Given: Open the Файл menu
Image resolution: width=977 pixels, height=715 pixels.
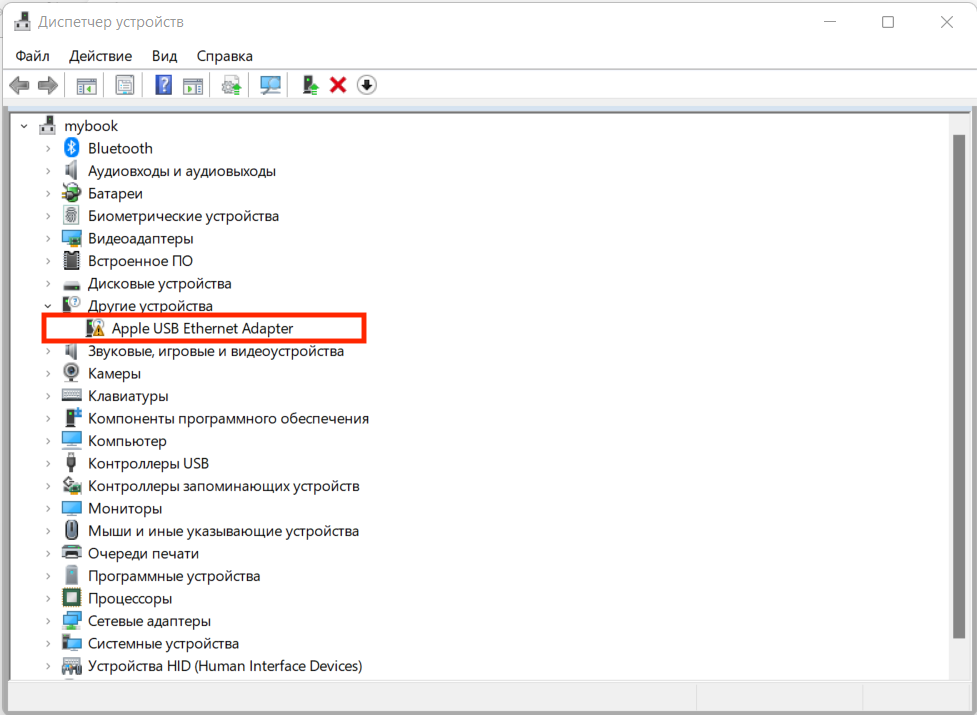Looking at the screenshot, I should [x=31, y=56].
